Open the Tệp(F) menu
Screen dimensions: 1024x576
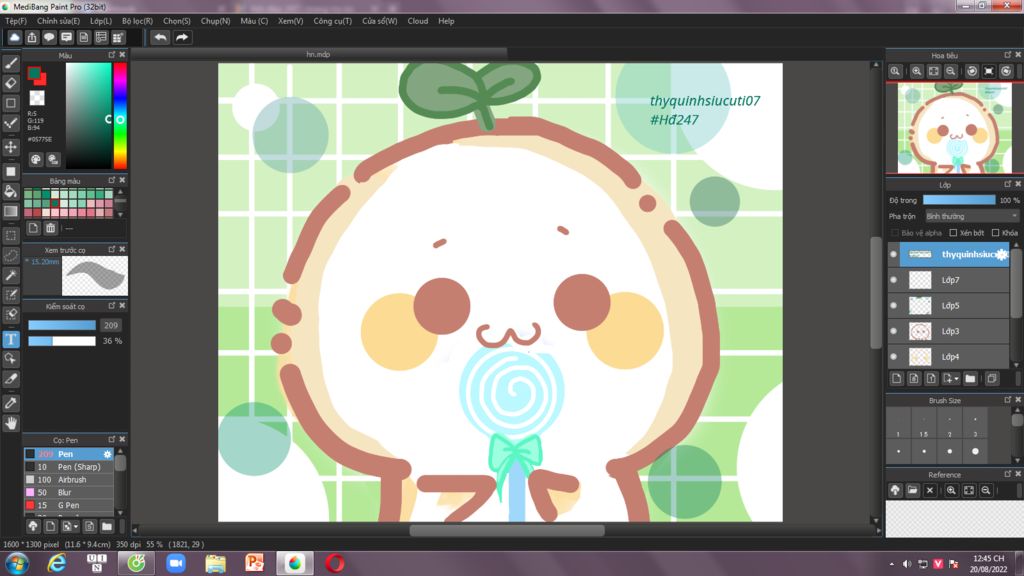(16, 21)
